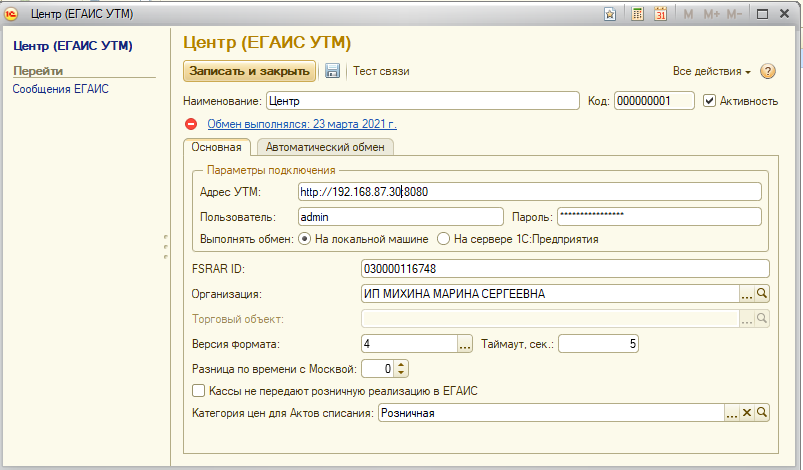Click the 1C application logo icon
Viewport: 803px width, 470px height.
11,14
